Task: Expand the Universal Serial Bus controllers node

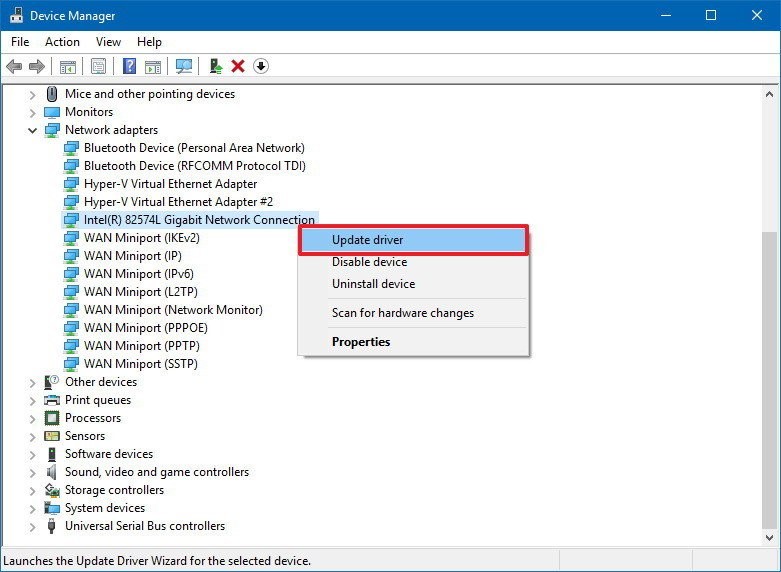Action: click(x=33, y=526)
